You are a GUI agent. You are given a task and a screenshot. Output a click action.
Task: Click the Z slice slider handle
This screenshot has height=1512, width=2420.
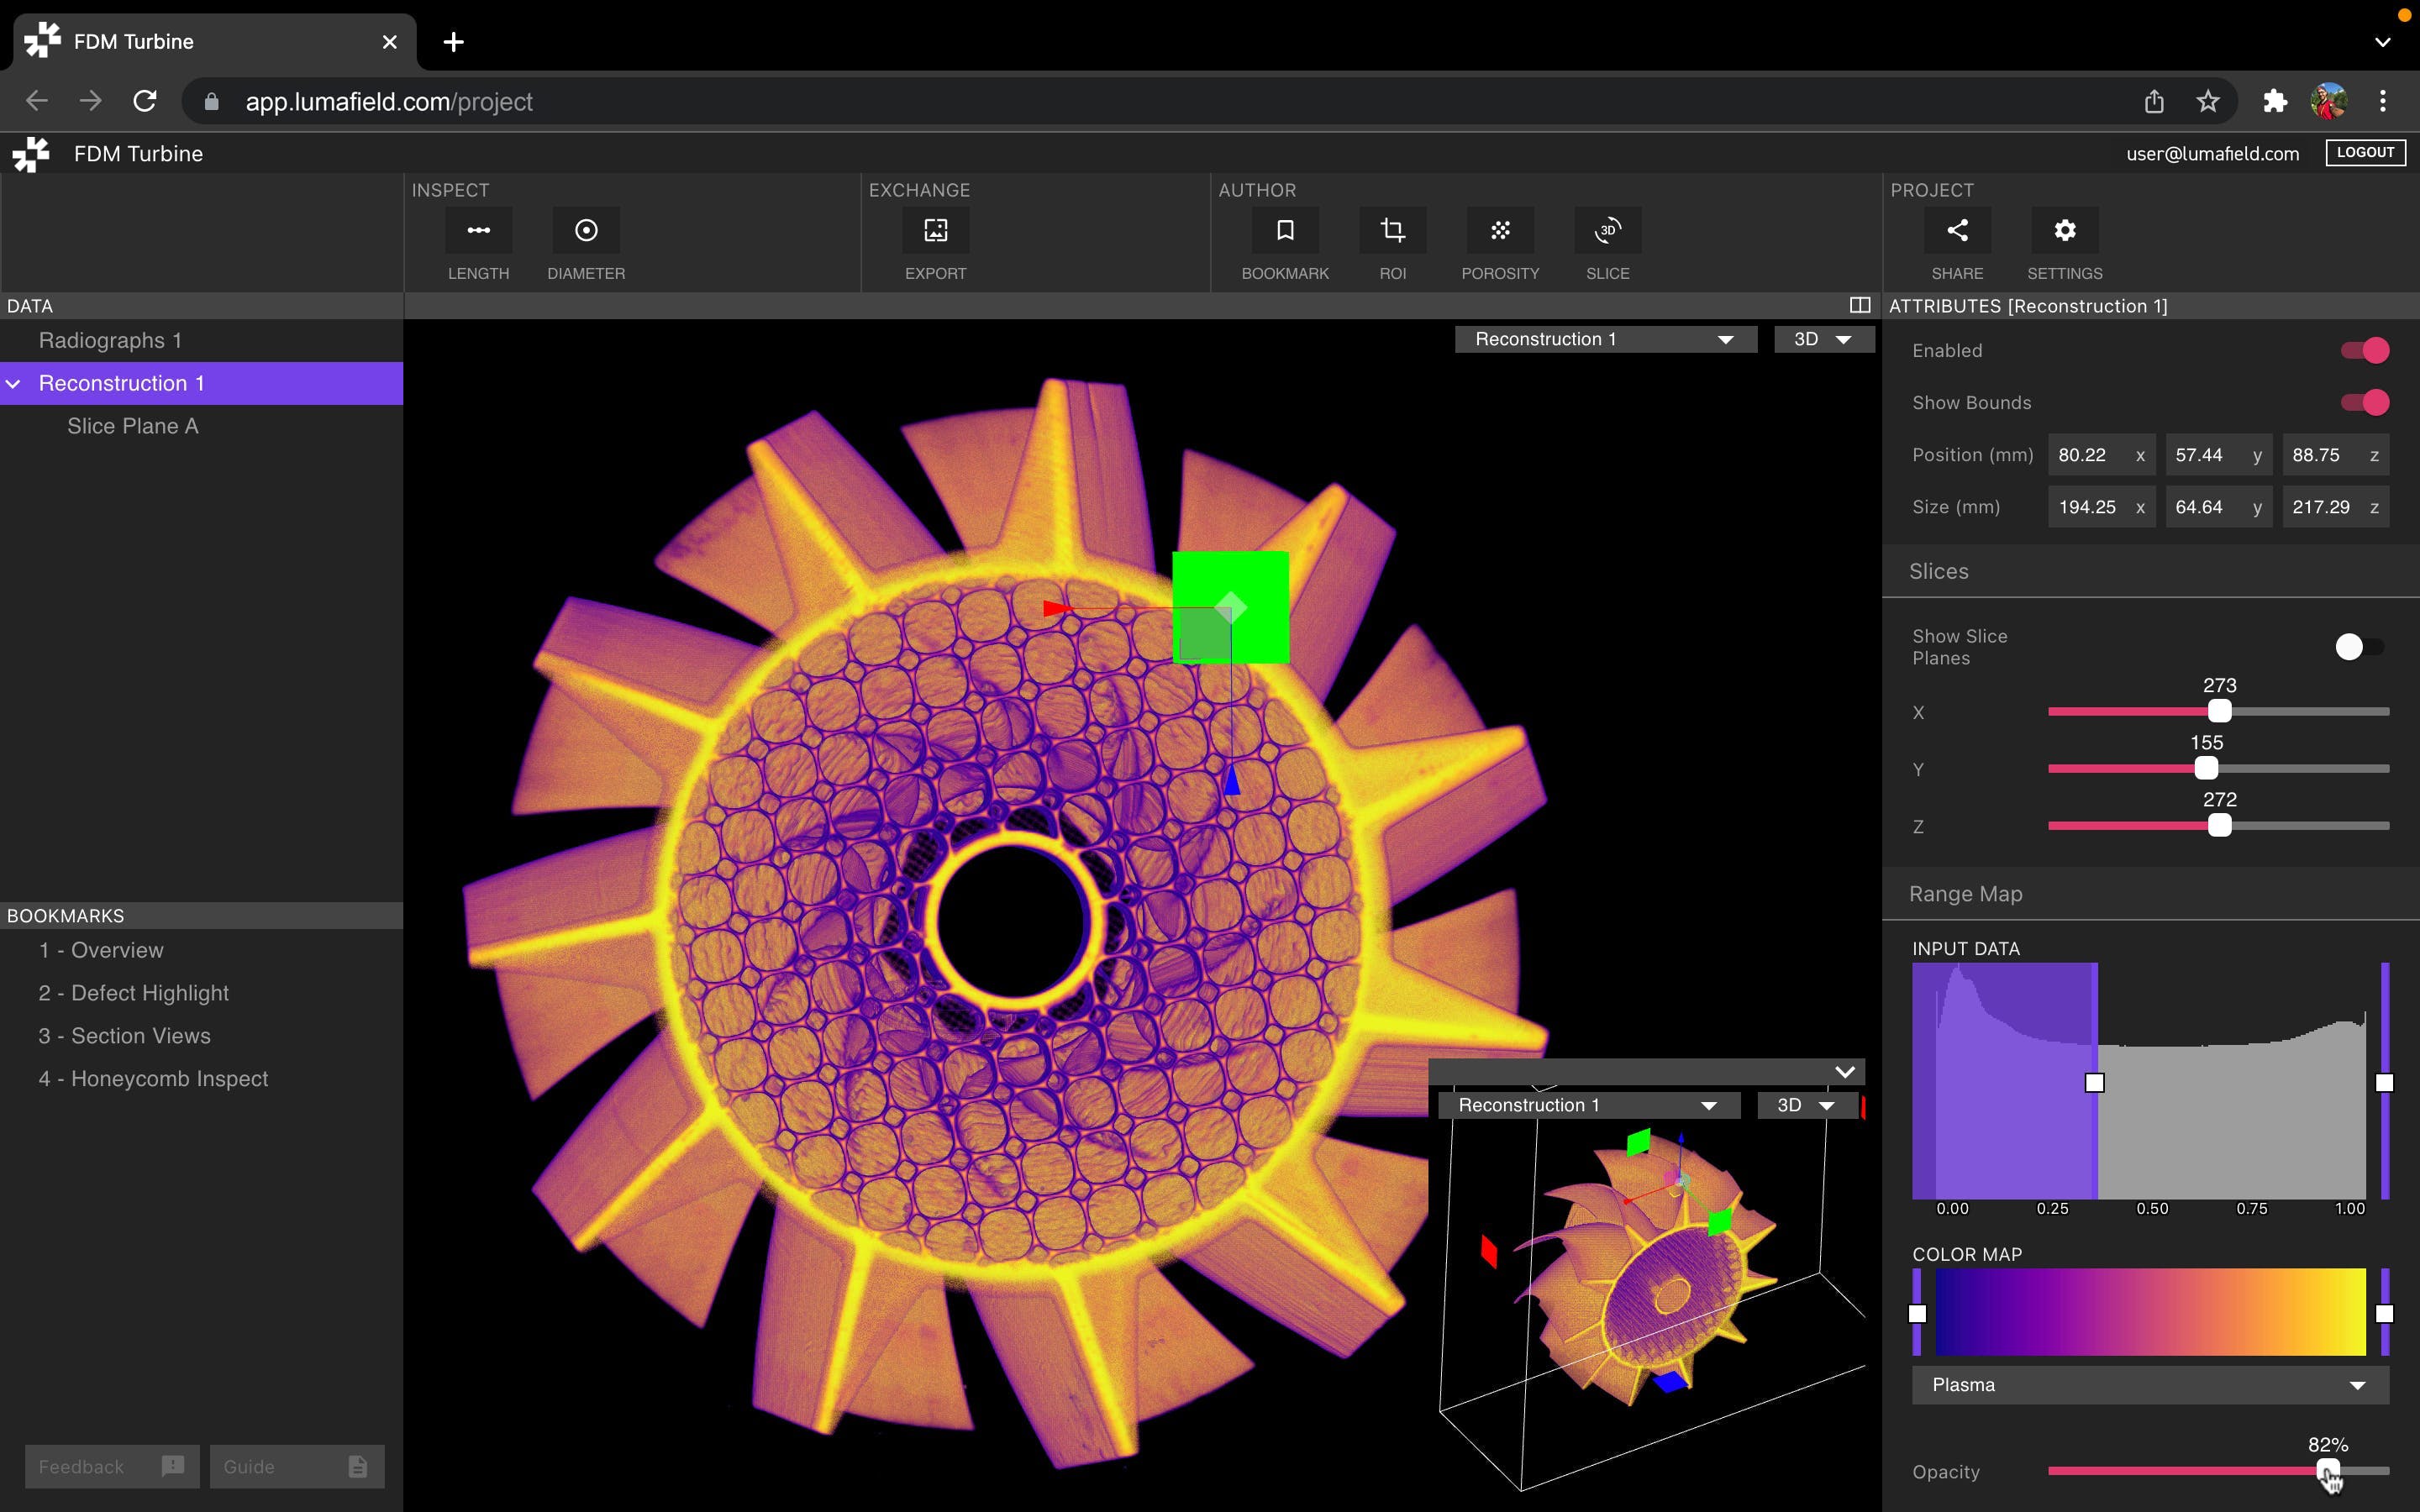pos(2219,825)
